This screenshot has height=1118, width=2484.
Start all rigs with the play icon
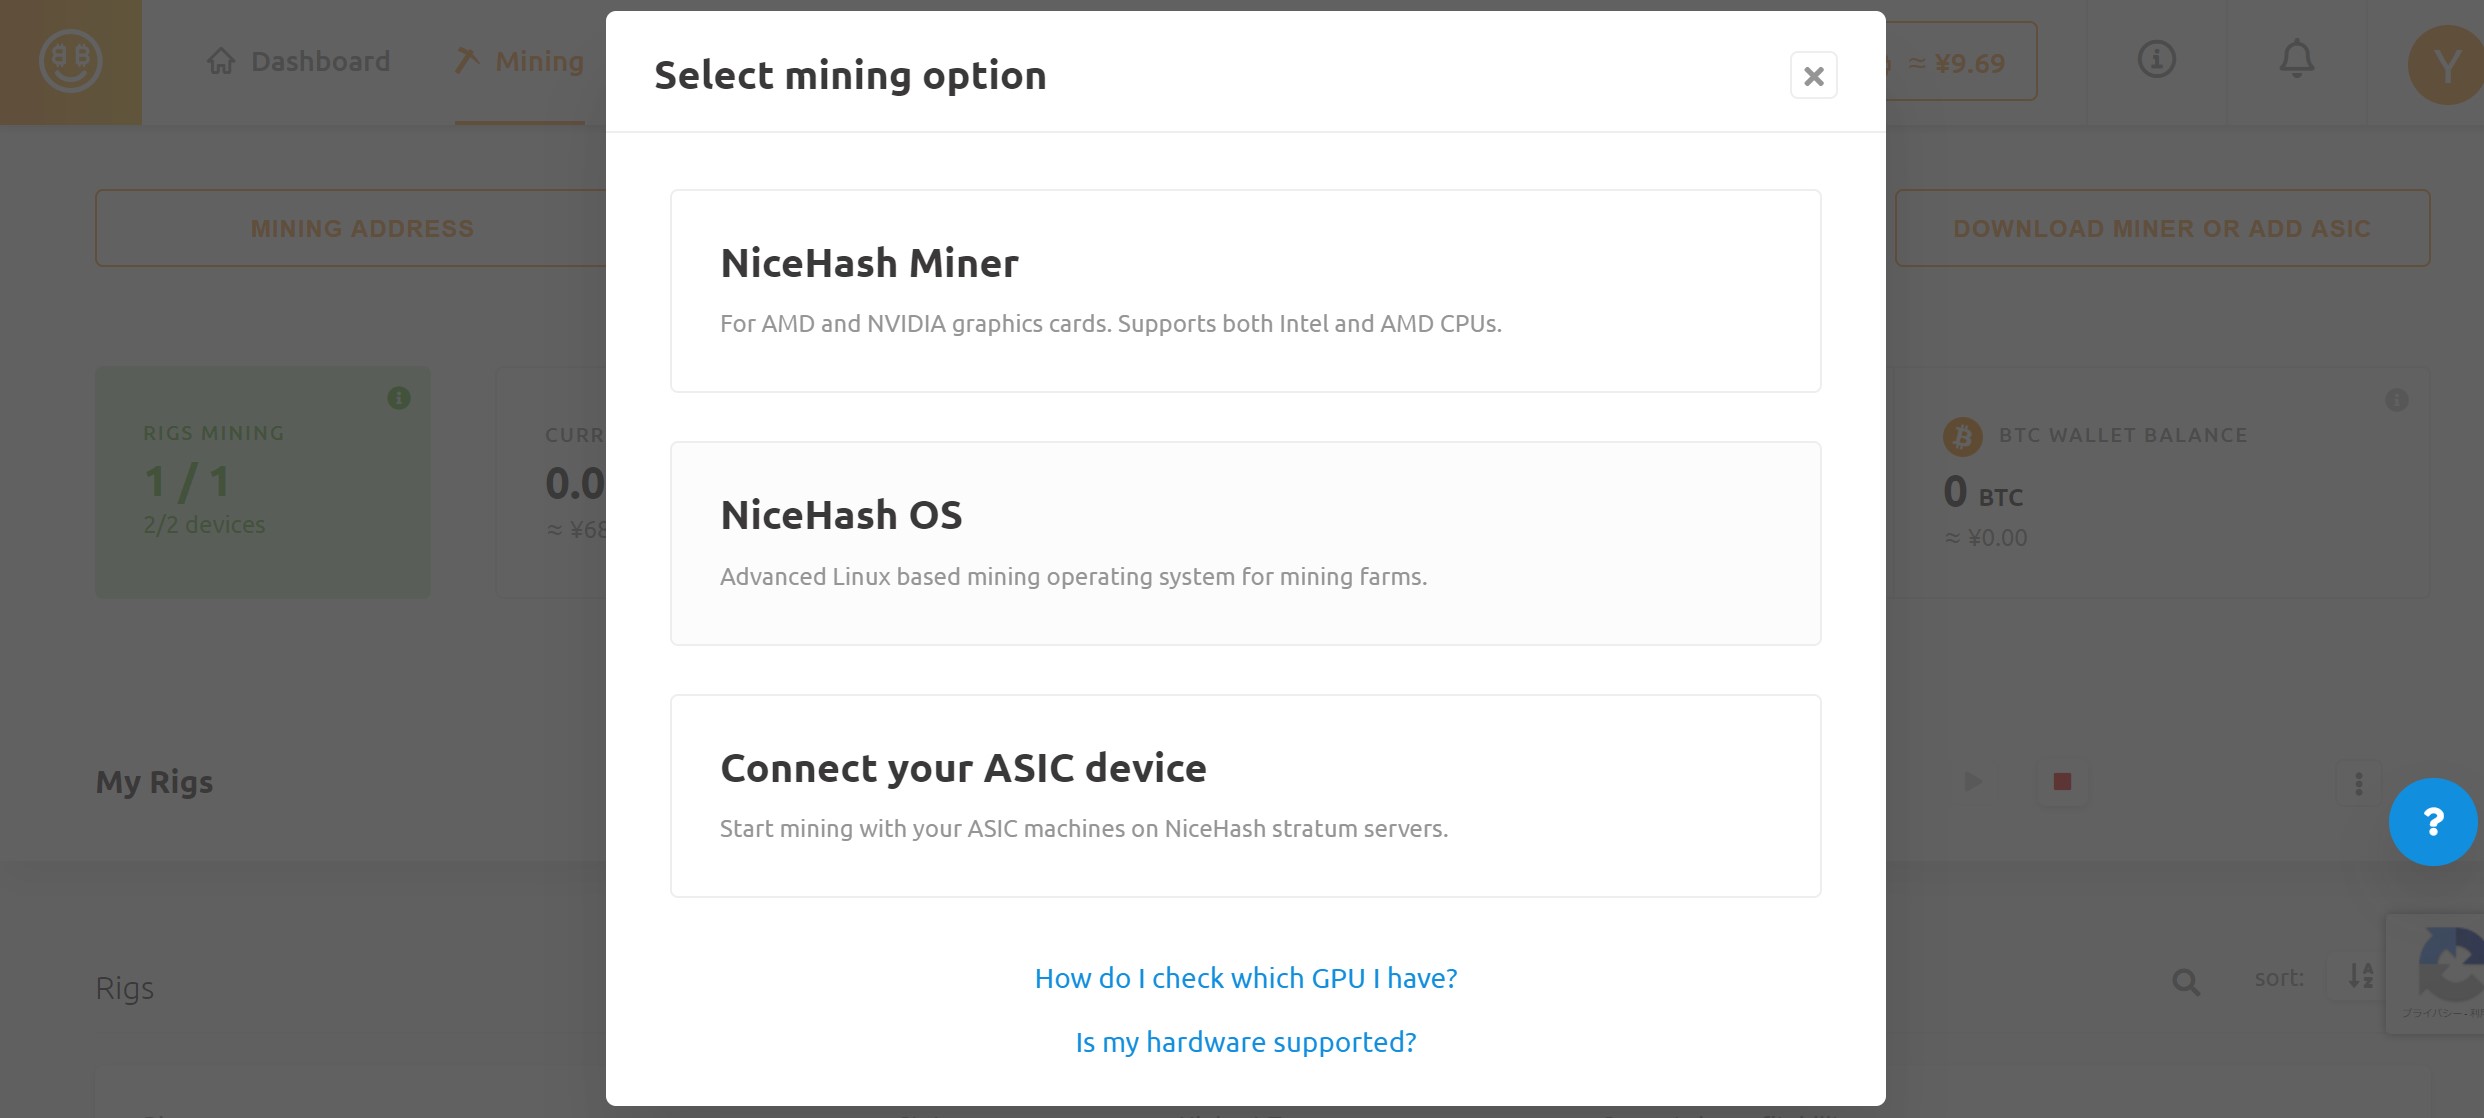(1972, 781)
